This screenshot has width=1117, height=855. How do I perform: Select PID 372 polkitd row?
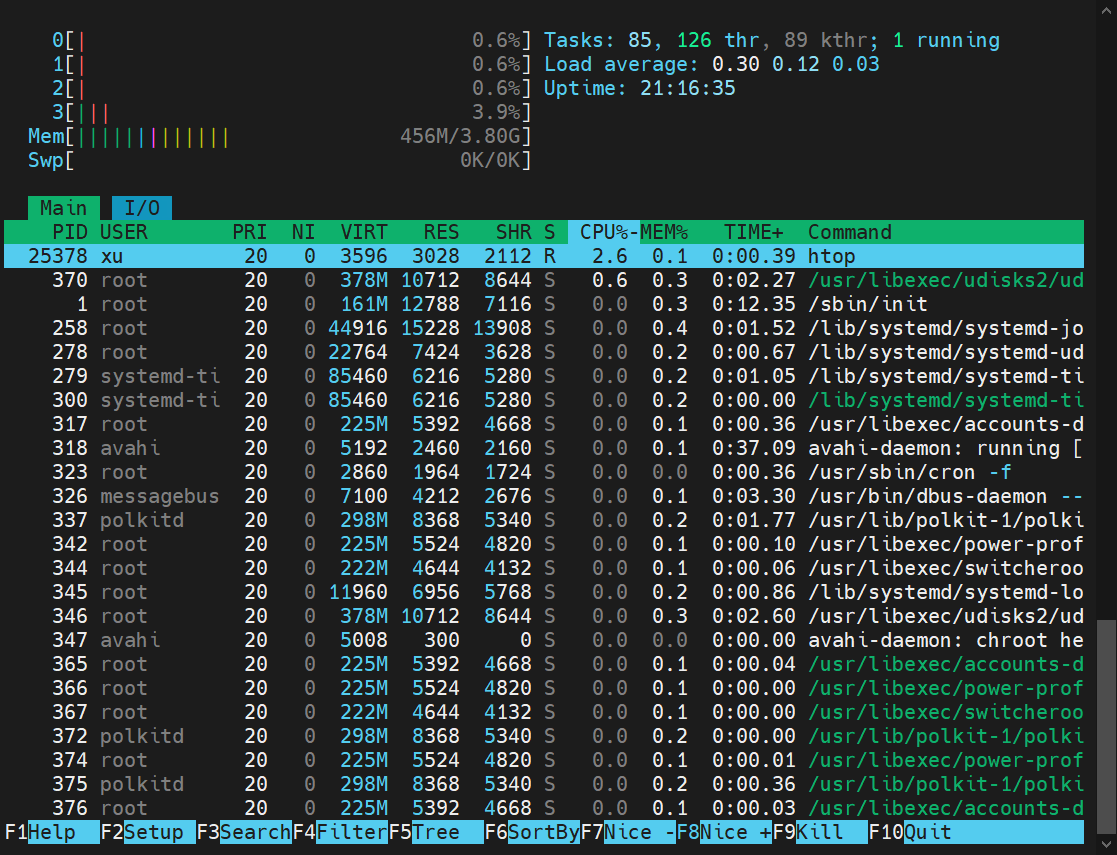click(x=544, y=736)
